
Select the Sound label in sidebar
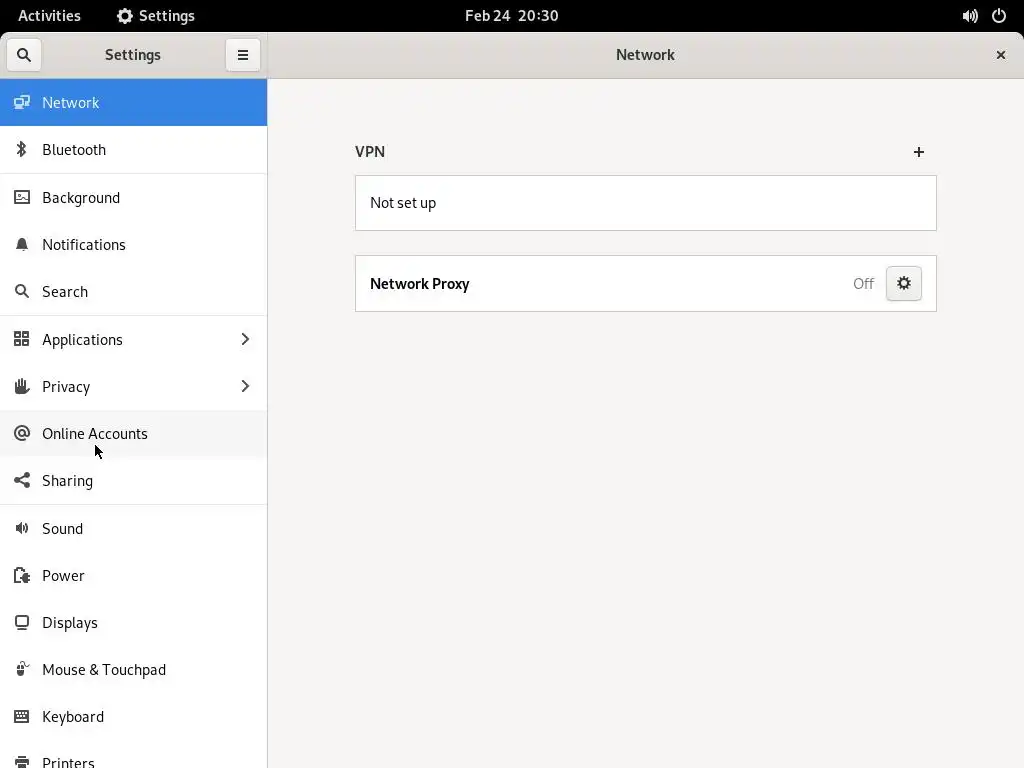coord(63,528)
